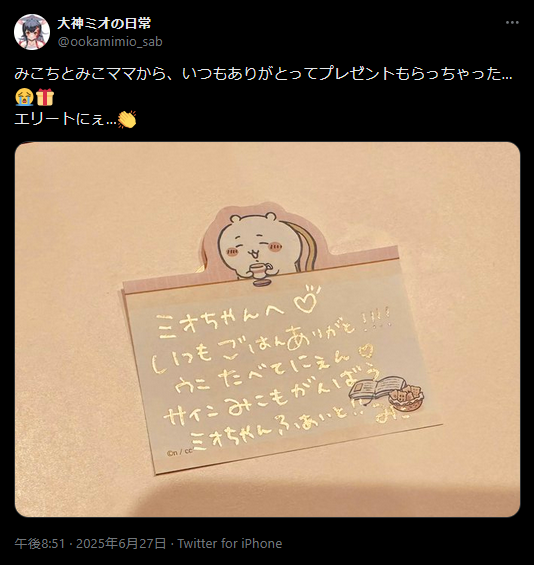Click the book and basket illustration
The image size is (534, 565).
tap(386, 392)
